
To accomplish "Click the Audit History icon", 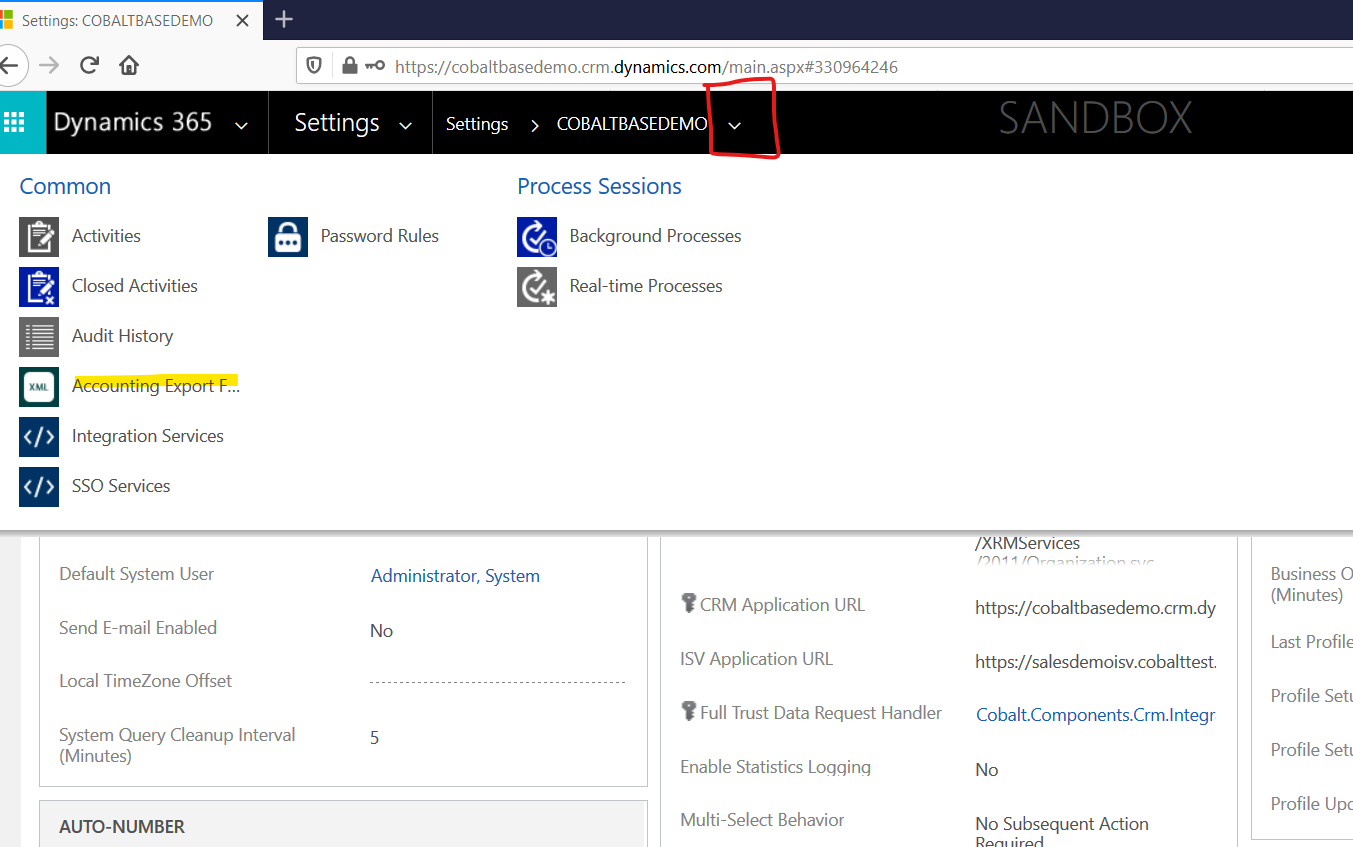I will pyautogui.click(x=39, y=337).
